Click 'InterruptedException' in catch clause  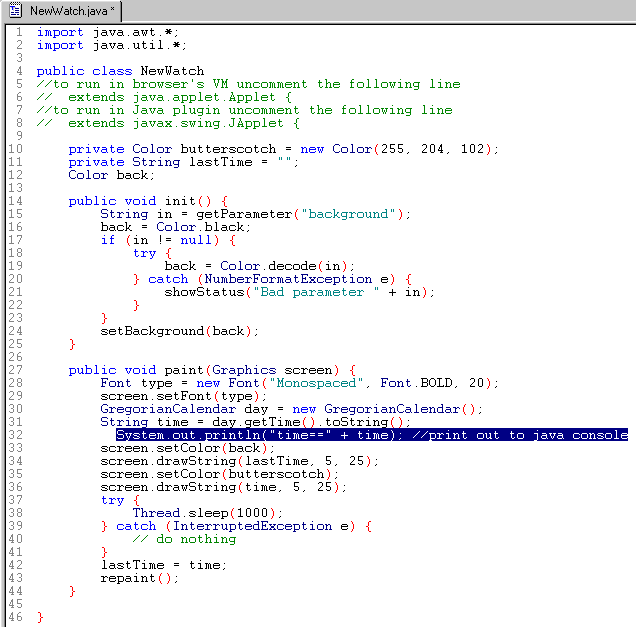point(252,526)
